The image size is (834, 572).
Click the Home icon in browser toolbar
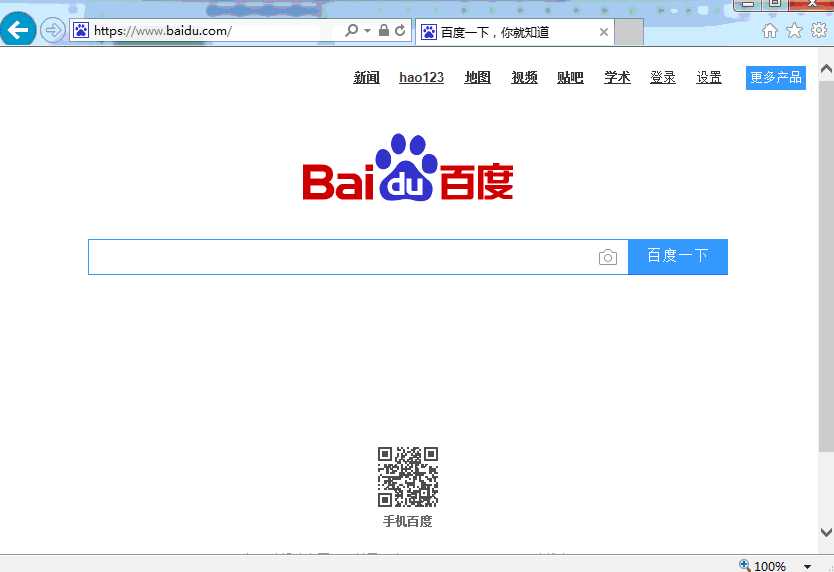tap(770, 31)
